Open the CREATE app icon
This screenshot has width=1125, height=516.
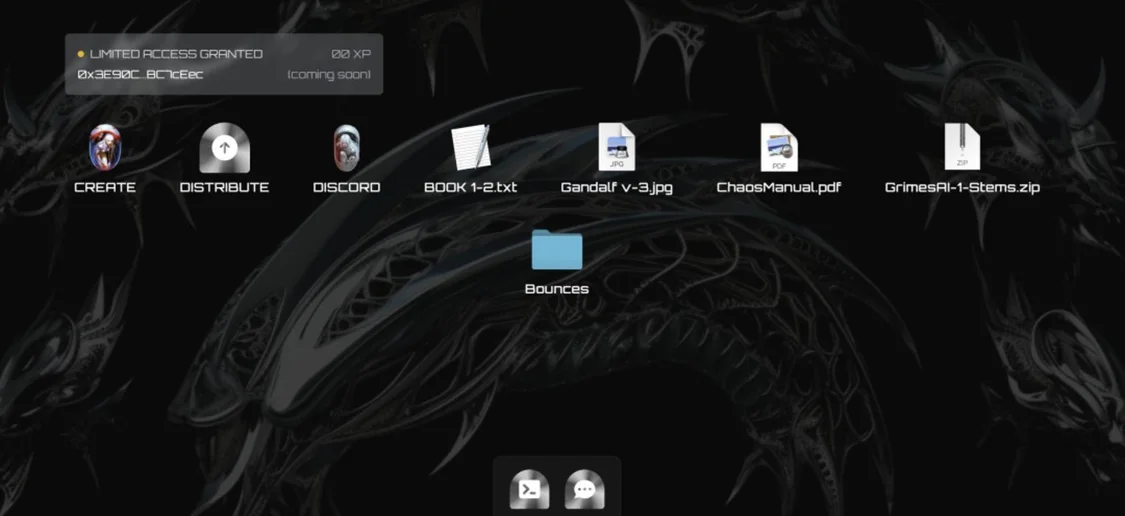click(x=105, y=149)
